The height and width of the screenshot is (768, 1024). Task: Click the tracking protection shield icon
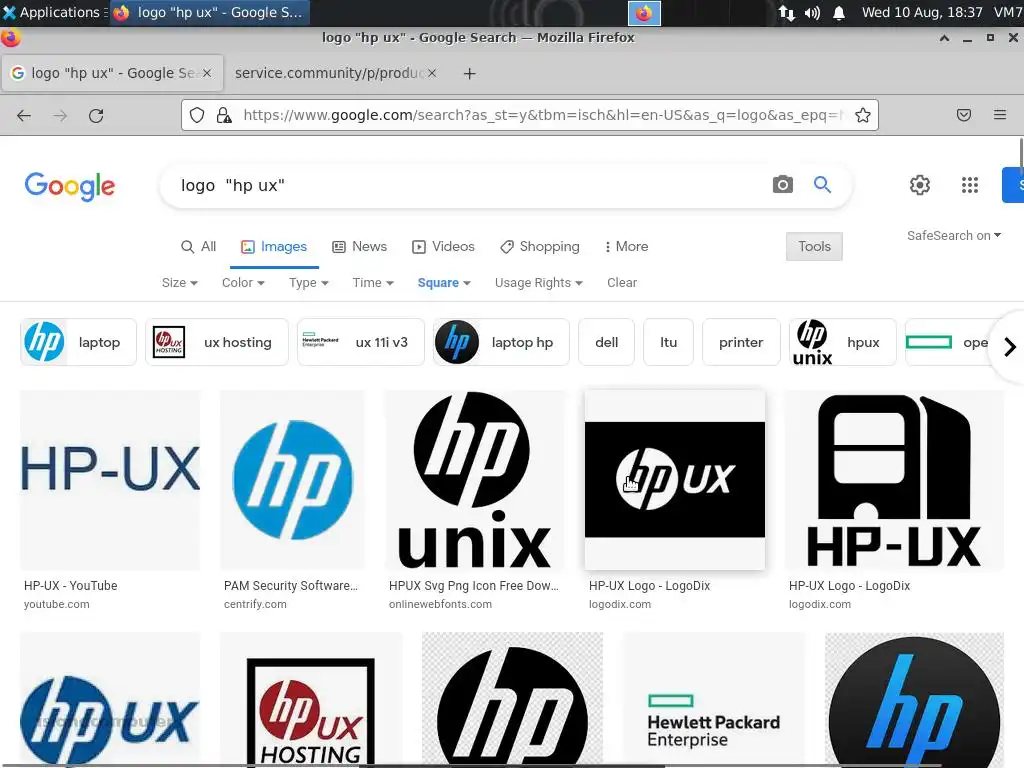pos(197,116)
